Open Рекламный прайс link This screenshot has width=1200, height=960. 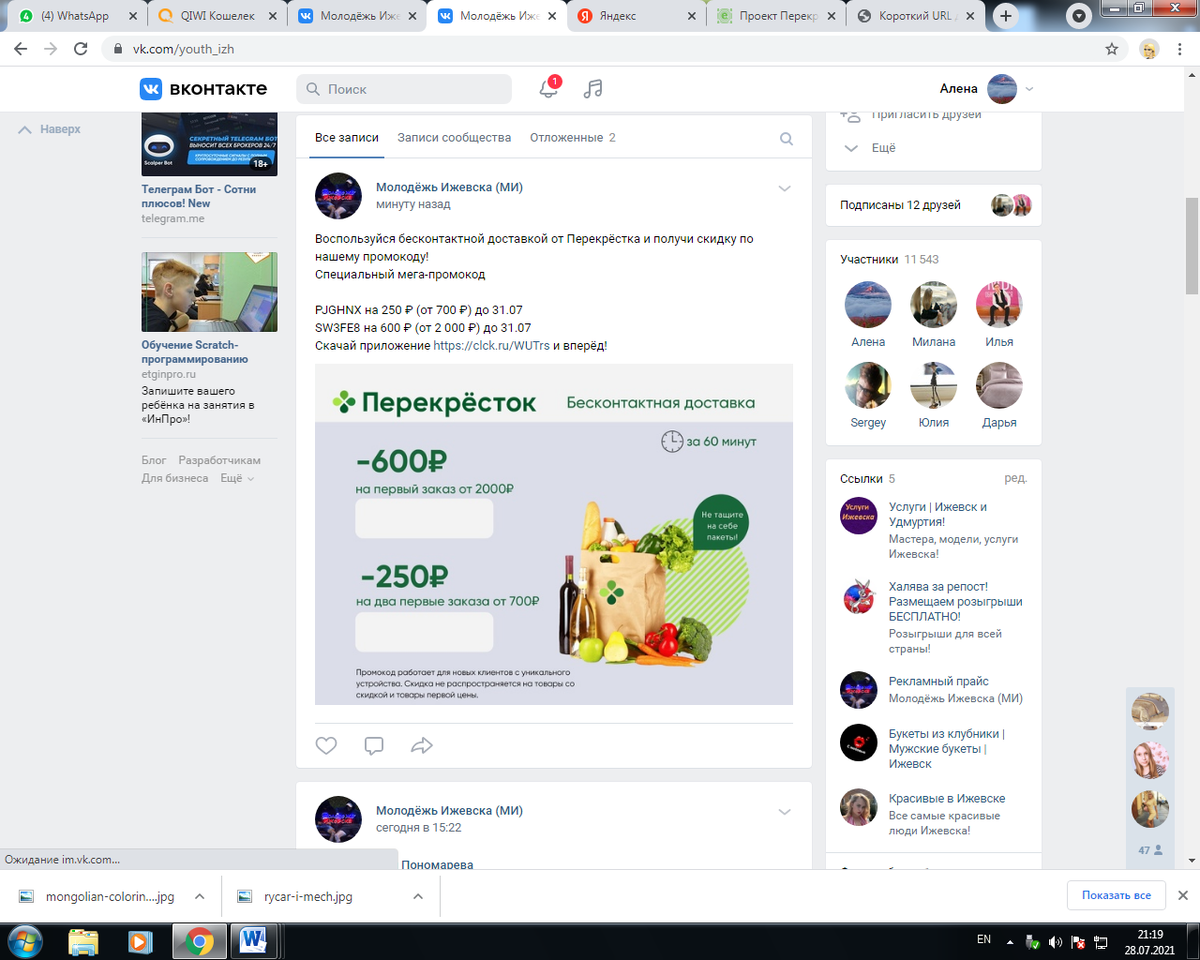point(939,682)
